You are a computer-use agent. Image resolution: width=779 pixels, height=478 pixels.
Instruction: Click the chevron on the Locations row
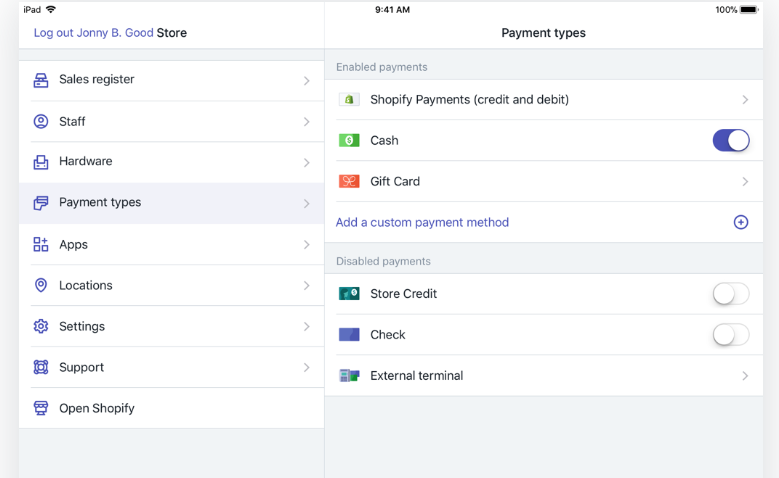[x=307, y=285]
